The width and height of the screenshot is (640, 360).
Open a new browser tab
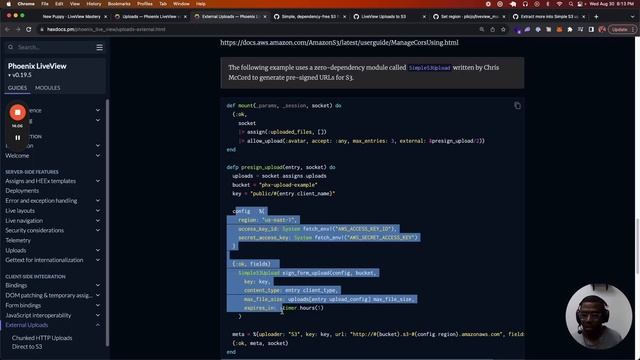pos(596,17)
